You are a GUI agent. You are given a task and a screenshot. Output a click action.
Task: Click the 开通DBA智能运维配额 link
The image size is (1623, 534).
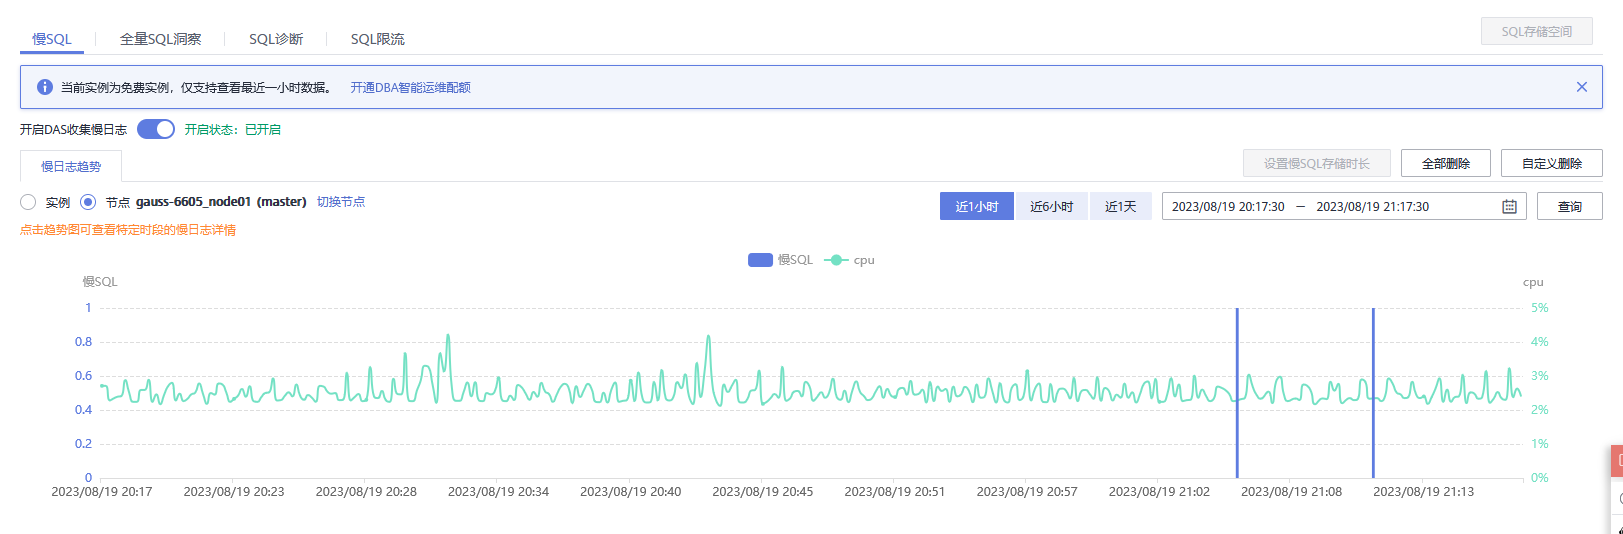tap(410, 88)
